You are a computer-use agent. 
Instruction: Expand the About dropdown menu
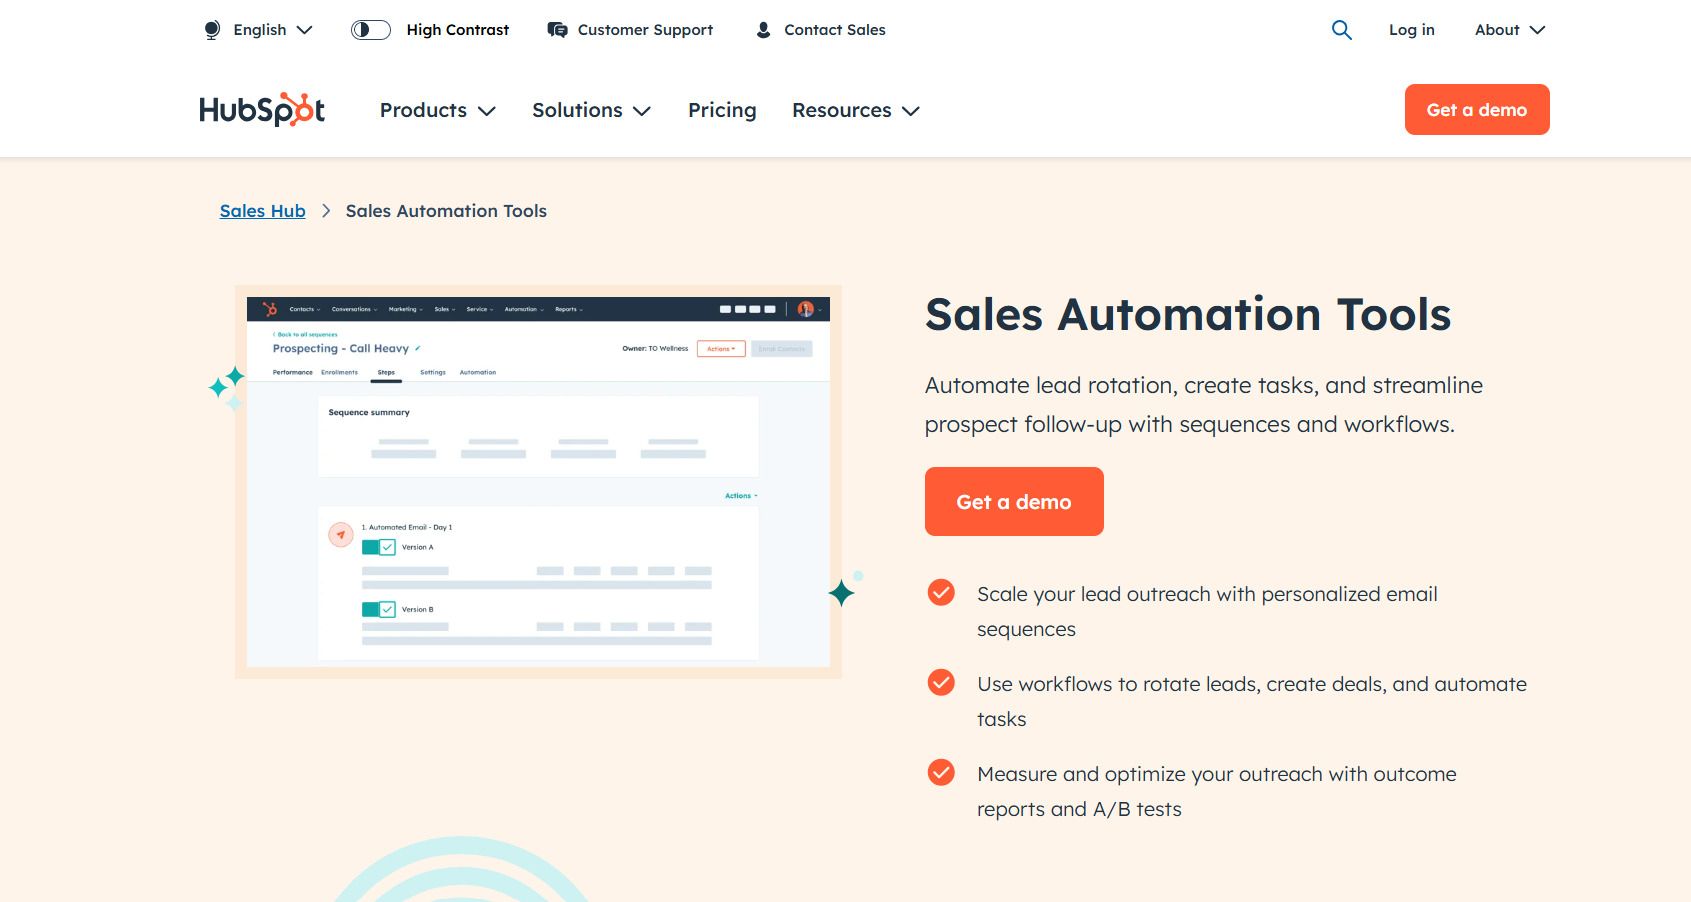[x=1510, y=30]
